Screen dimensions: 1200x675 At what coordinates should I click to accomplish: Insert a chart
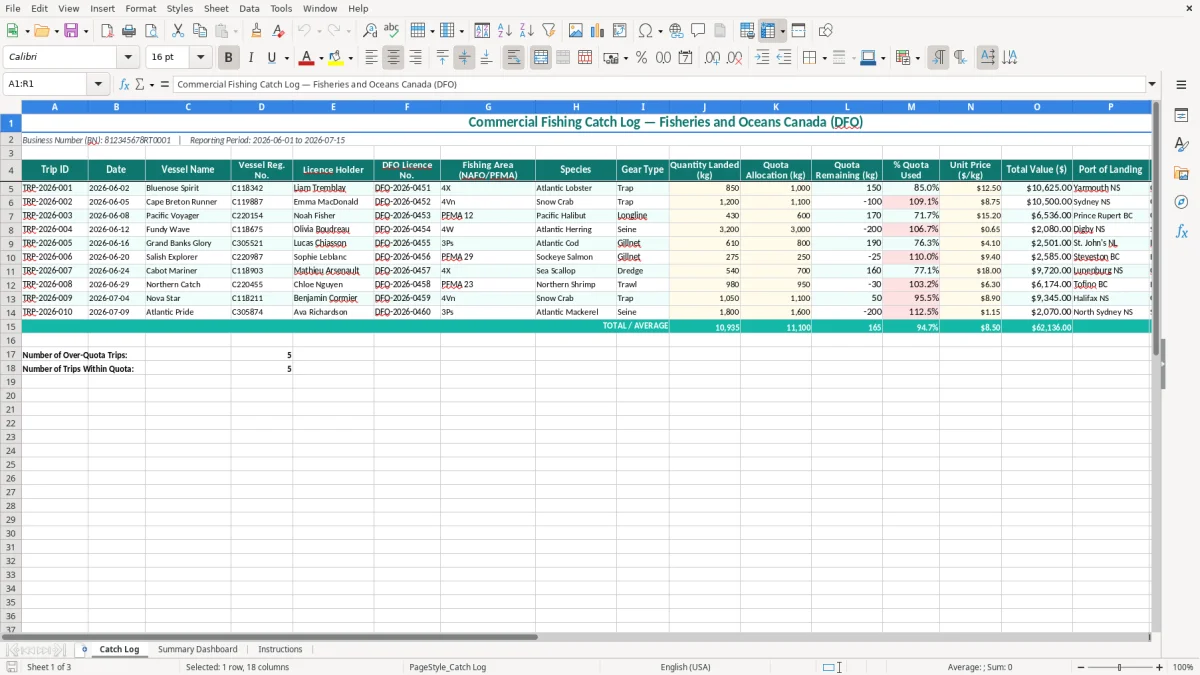[597, 31]
